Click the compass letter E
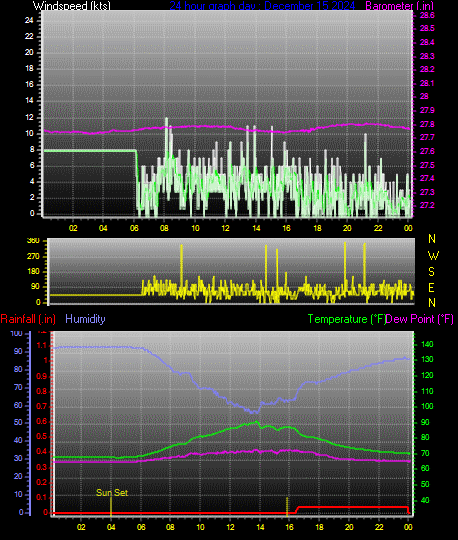 [431, 288]
